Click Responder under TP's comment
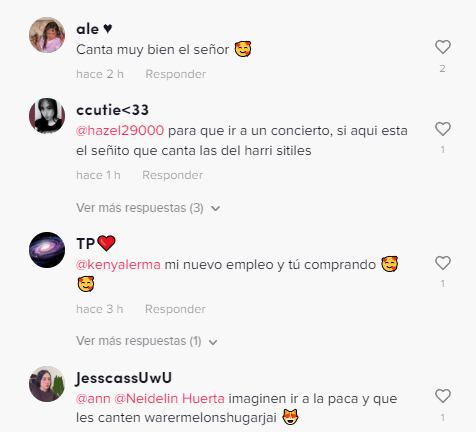 (x=175, y=309)
